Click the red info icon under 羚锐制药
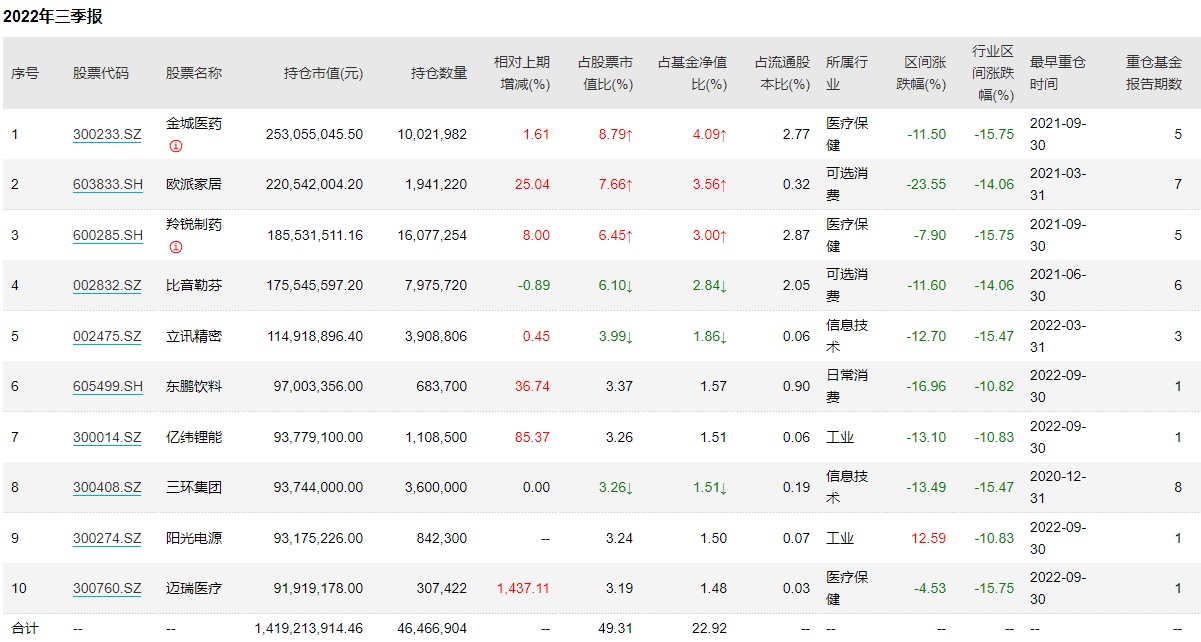 [x=175, y=247]
